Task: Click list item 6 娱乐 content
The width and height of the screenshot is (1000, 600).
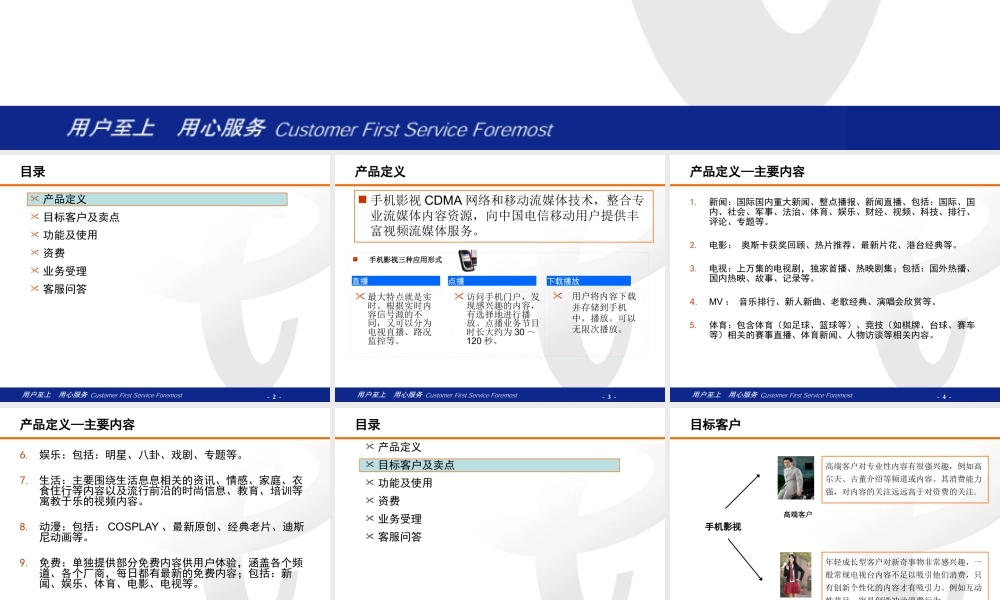Action: [140, 455]
